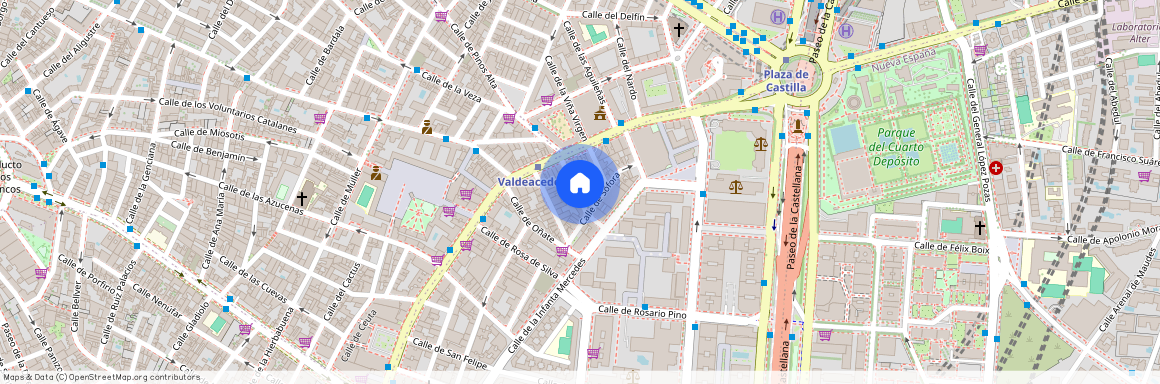Select the lower courthouse scales icon
Viewport: 1160px width, 384px height.
[x=735, y=186]
